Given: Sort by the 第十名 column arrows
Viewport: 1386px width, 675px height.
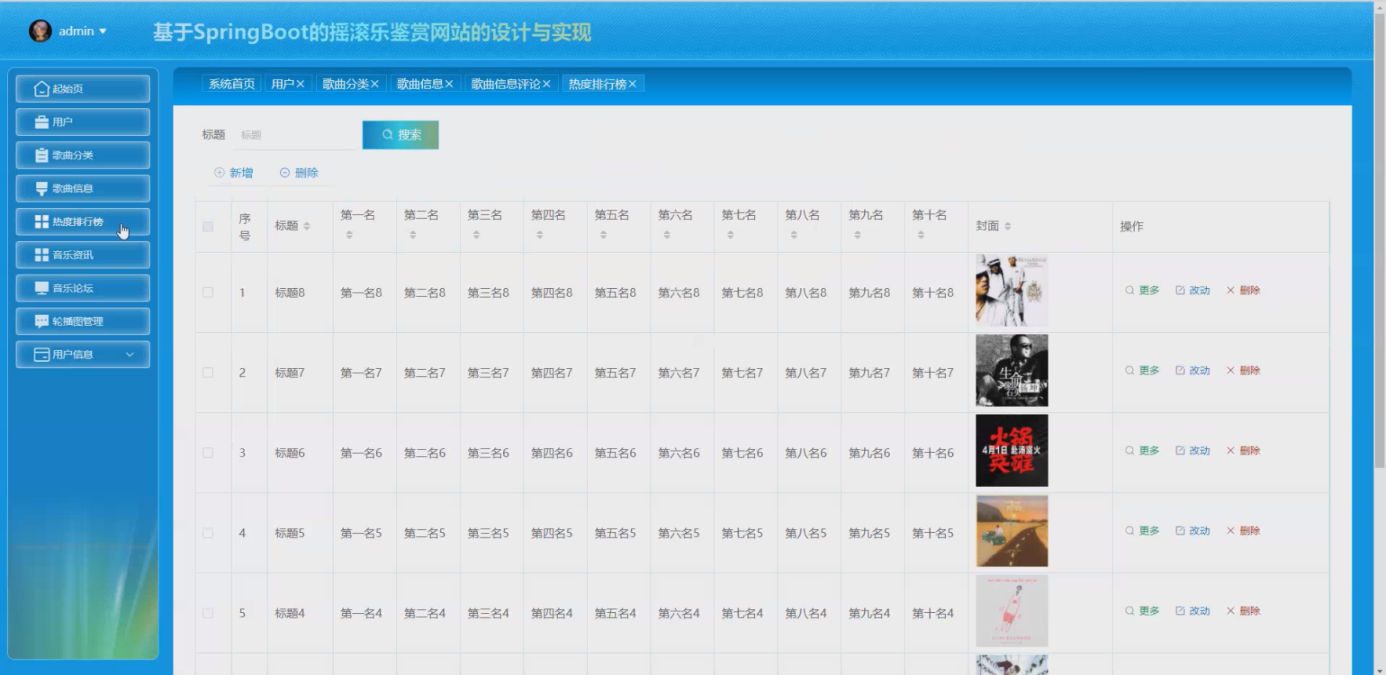Looking at the screenshot, I should (x=921, y=235).
